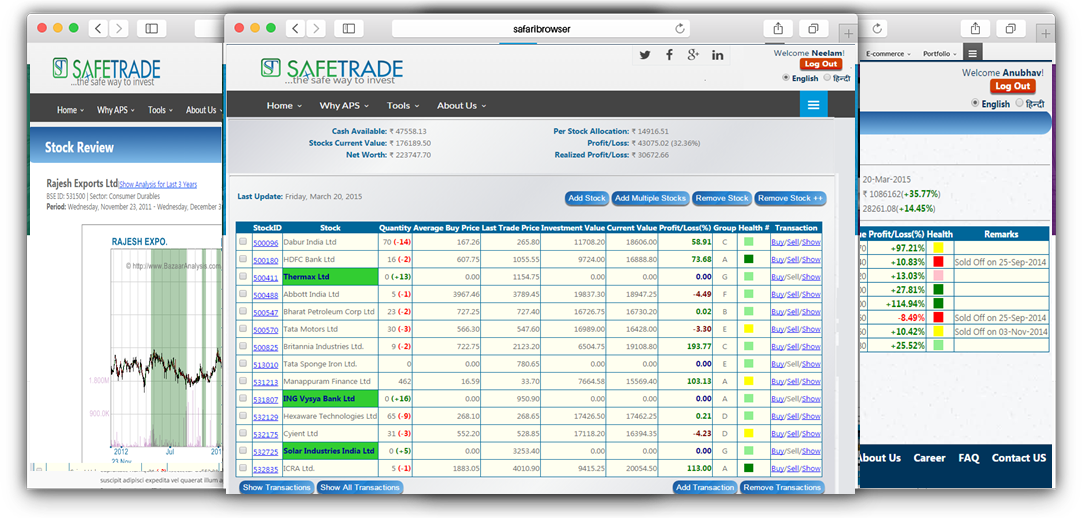Check the ICRA Ltd. row checkbox

click(x=243, y=468)
